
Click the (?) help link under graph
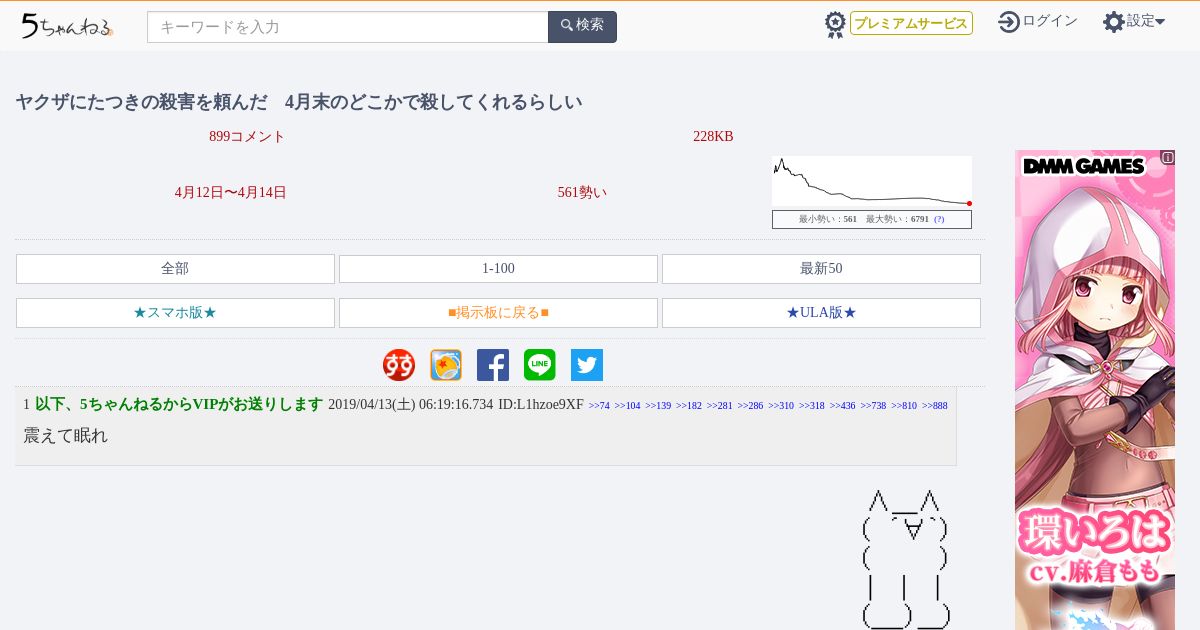pos(939,219)
